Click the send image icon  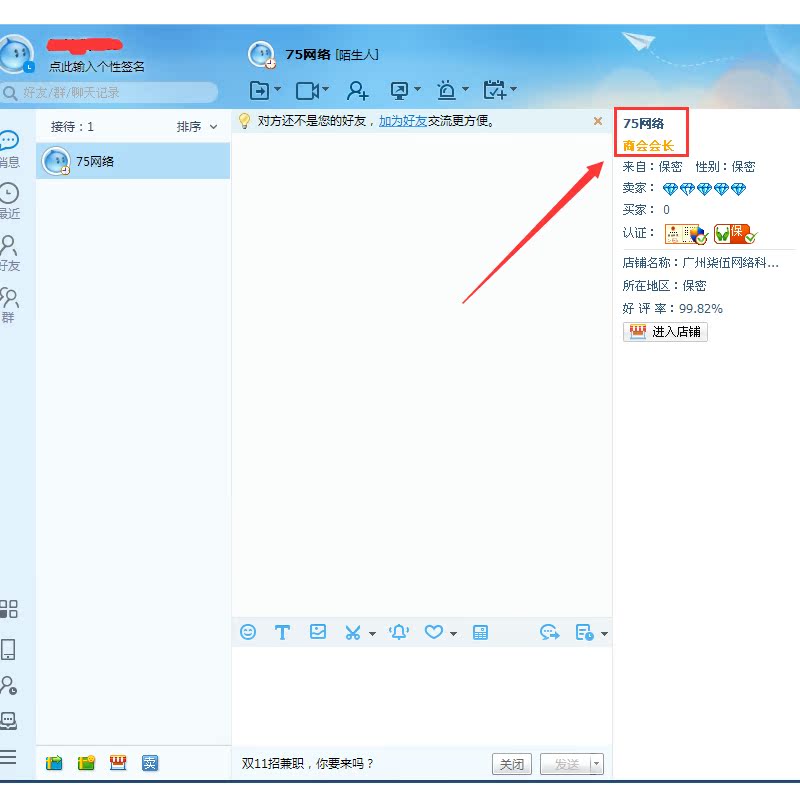[x=318, y=632]
